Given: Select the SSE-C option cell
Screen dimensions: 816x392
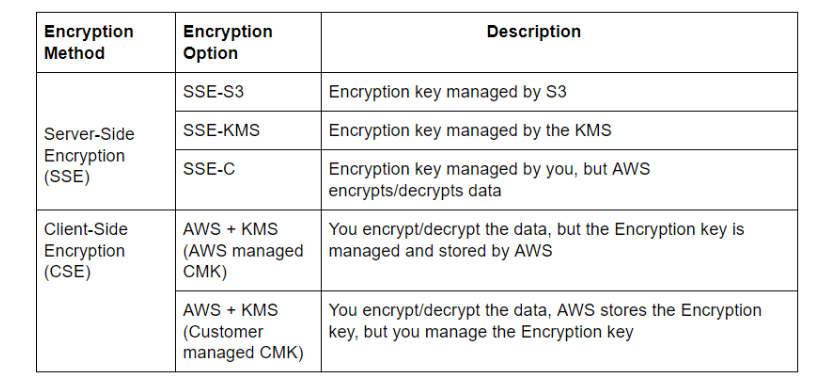Looking at the screenshot, I should [x=248, y=180].
